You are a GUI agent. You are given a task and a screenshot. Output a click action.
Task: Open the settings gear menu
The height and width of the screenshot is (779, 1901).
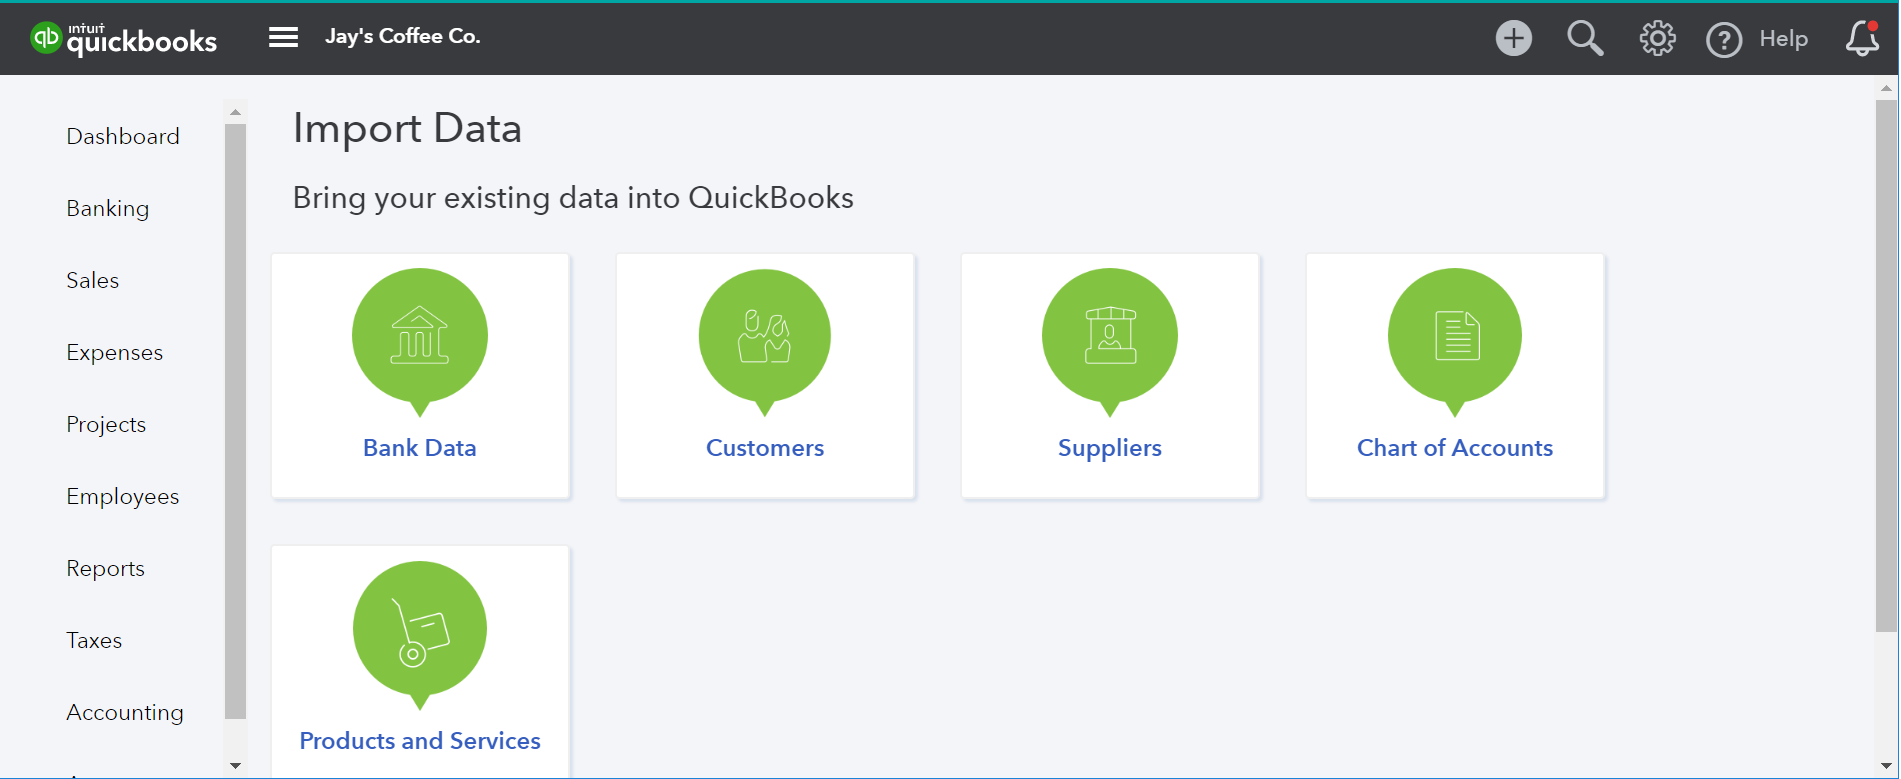pos(1657,38)
